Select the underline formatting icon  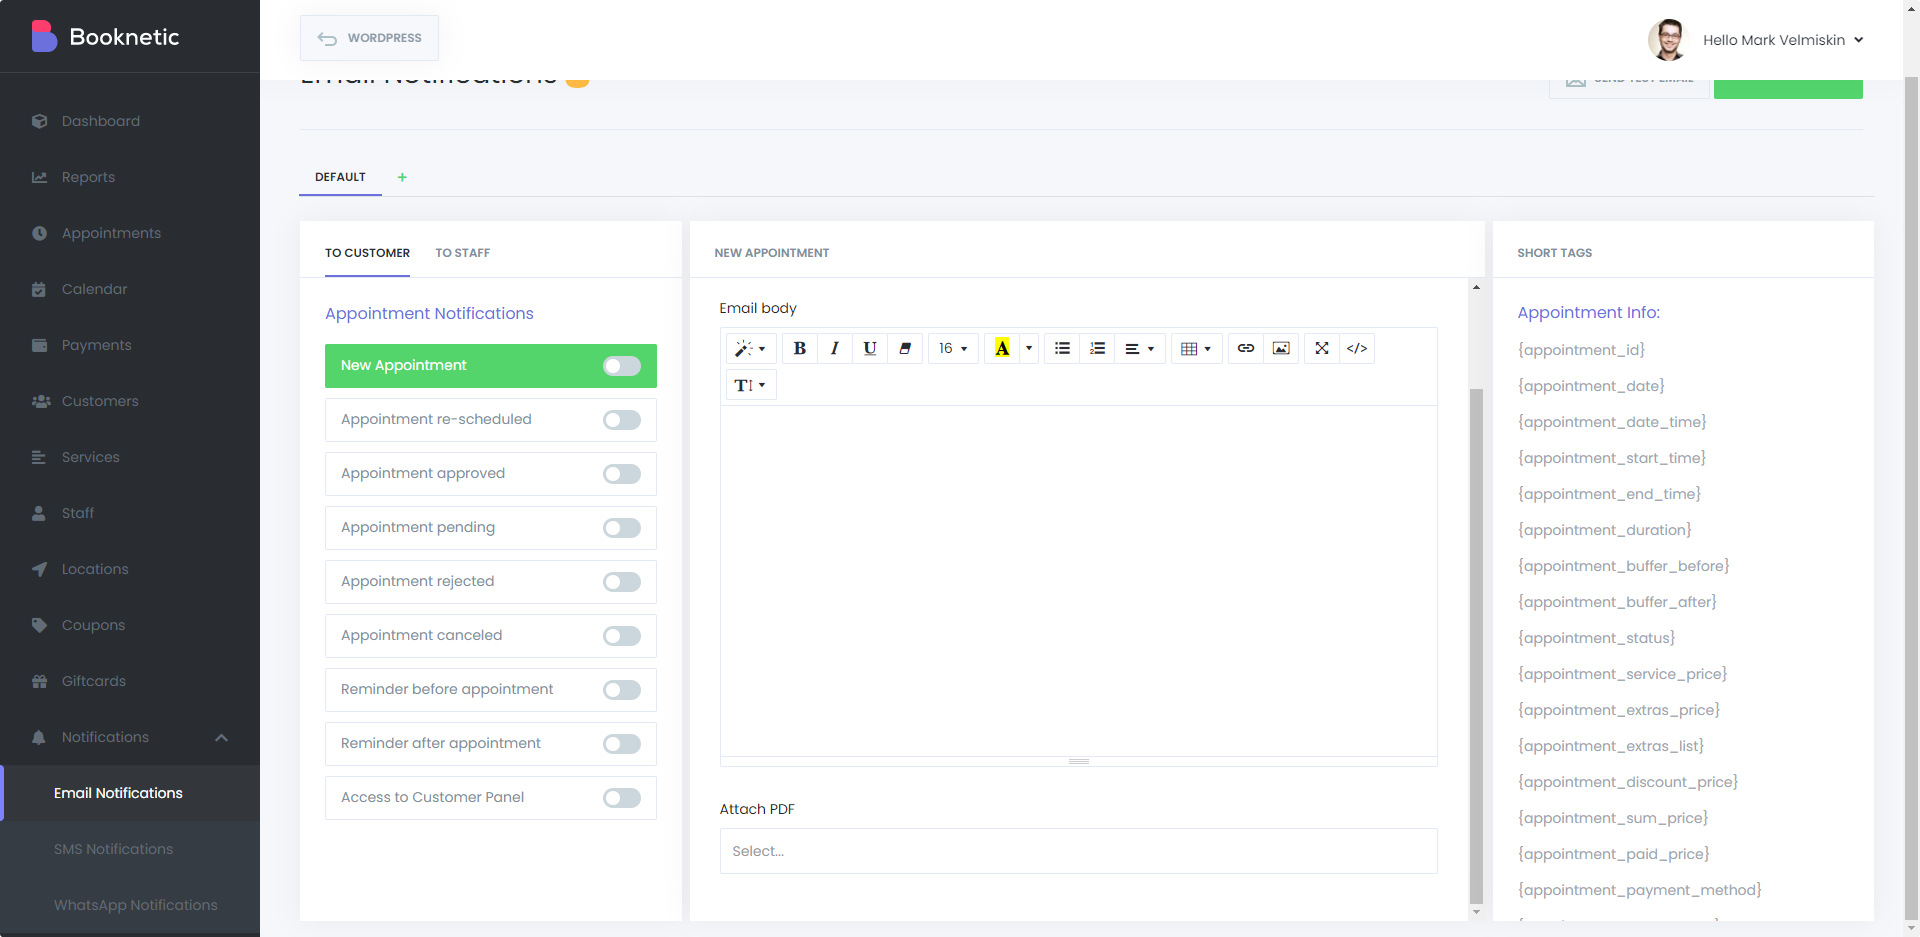869,348
